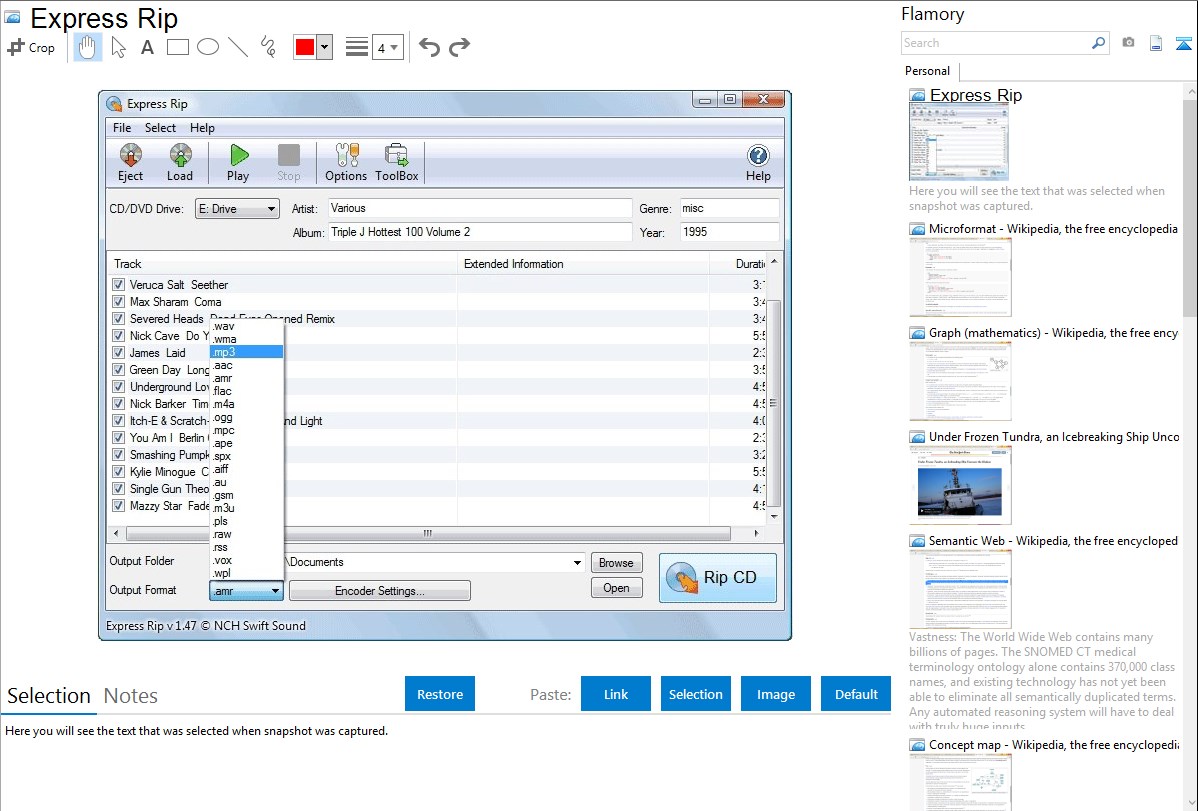Switch to the Notes tab
This screenshot has width=1198, height=811.
tap(131, 696)
